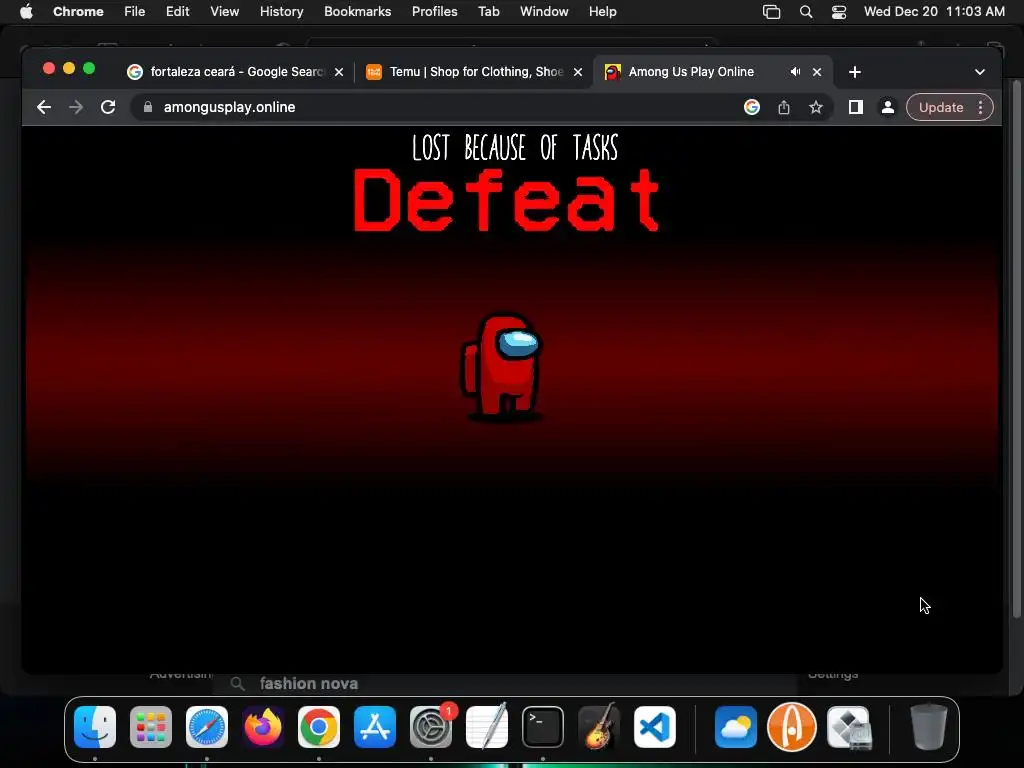
Task: Open the History menu
Action: click(x=281, y=12)
